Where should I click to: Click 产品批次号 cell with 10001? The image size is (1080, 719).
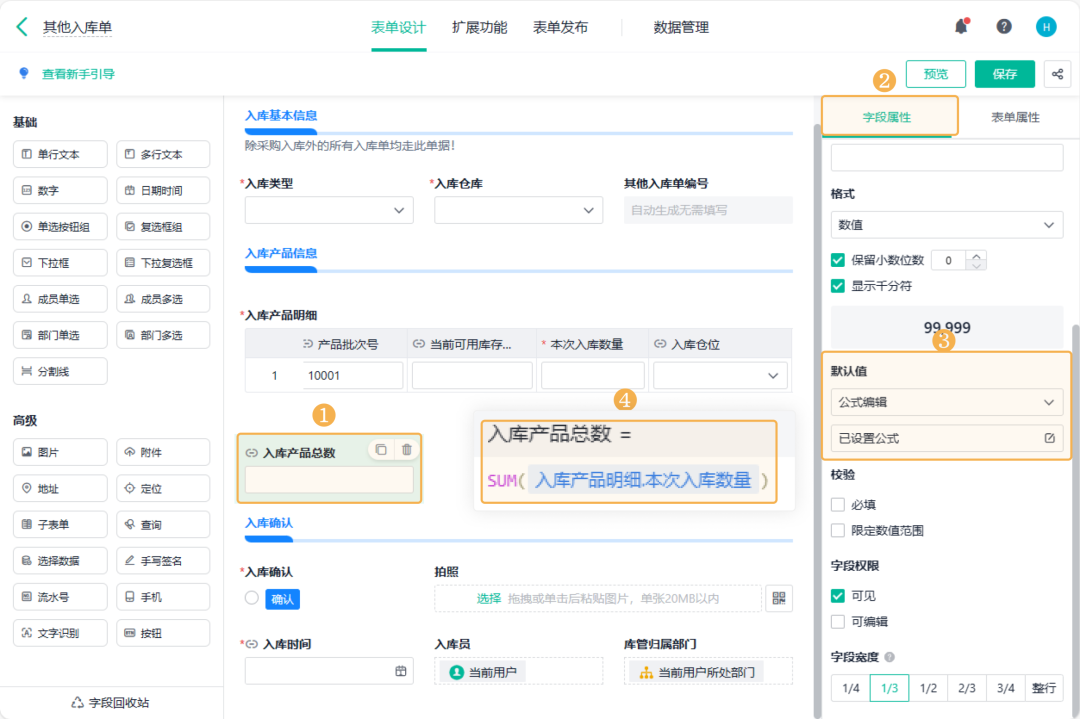pos(353,375)
